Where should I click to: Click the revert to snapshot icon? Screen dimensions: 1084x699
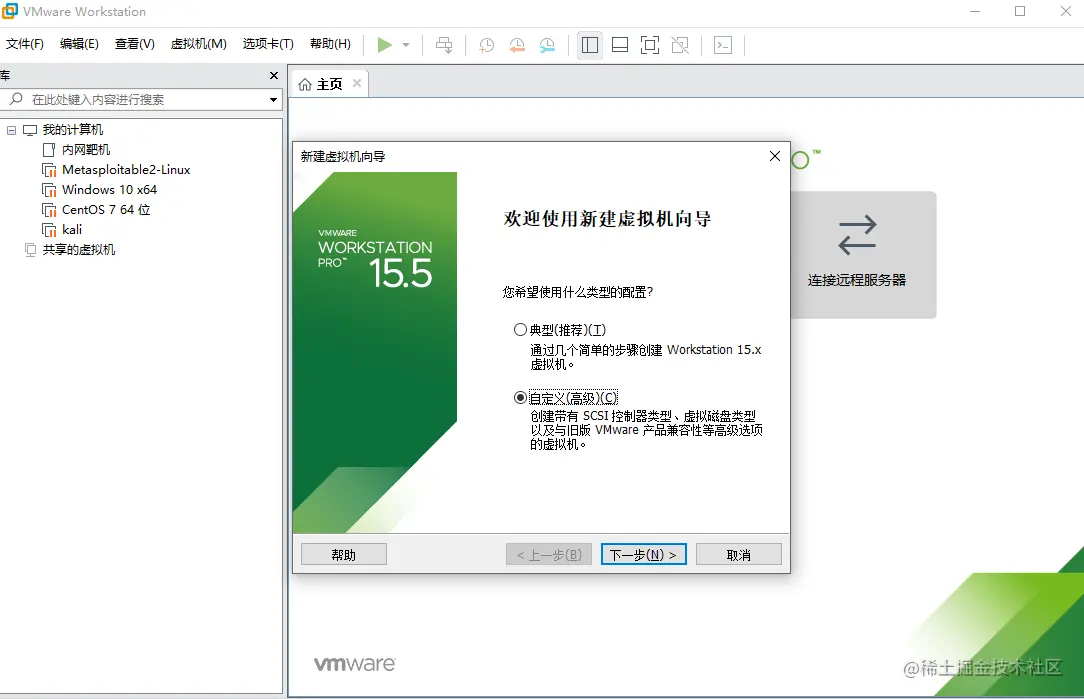point(517,46)
